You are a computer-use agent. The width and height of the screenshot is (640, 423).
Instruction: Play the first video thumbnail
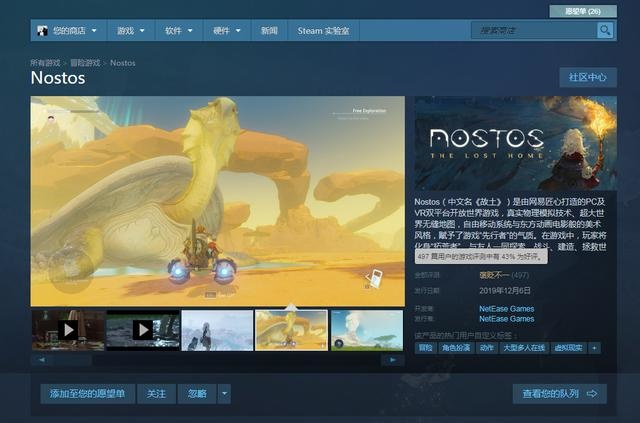pyautogui.click(x=68, y=330)
